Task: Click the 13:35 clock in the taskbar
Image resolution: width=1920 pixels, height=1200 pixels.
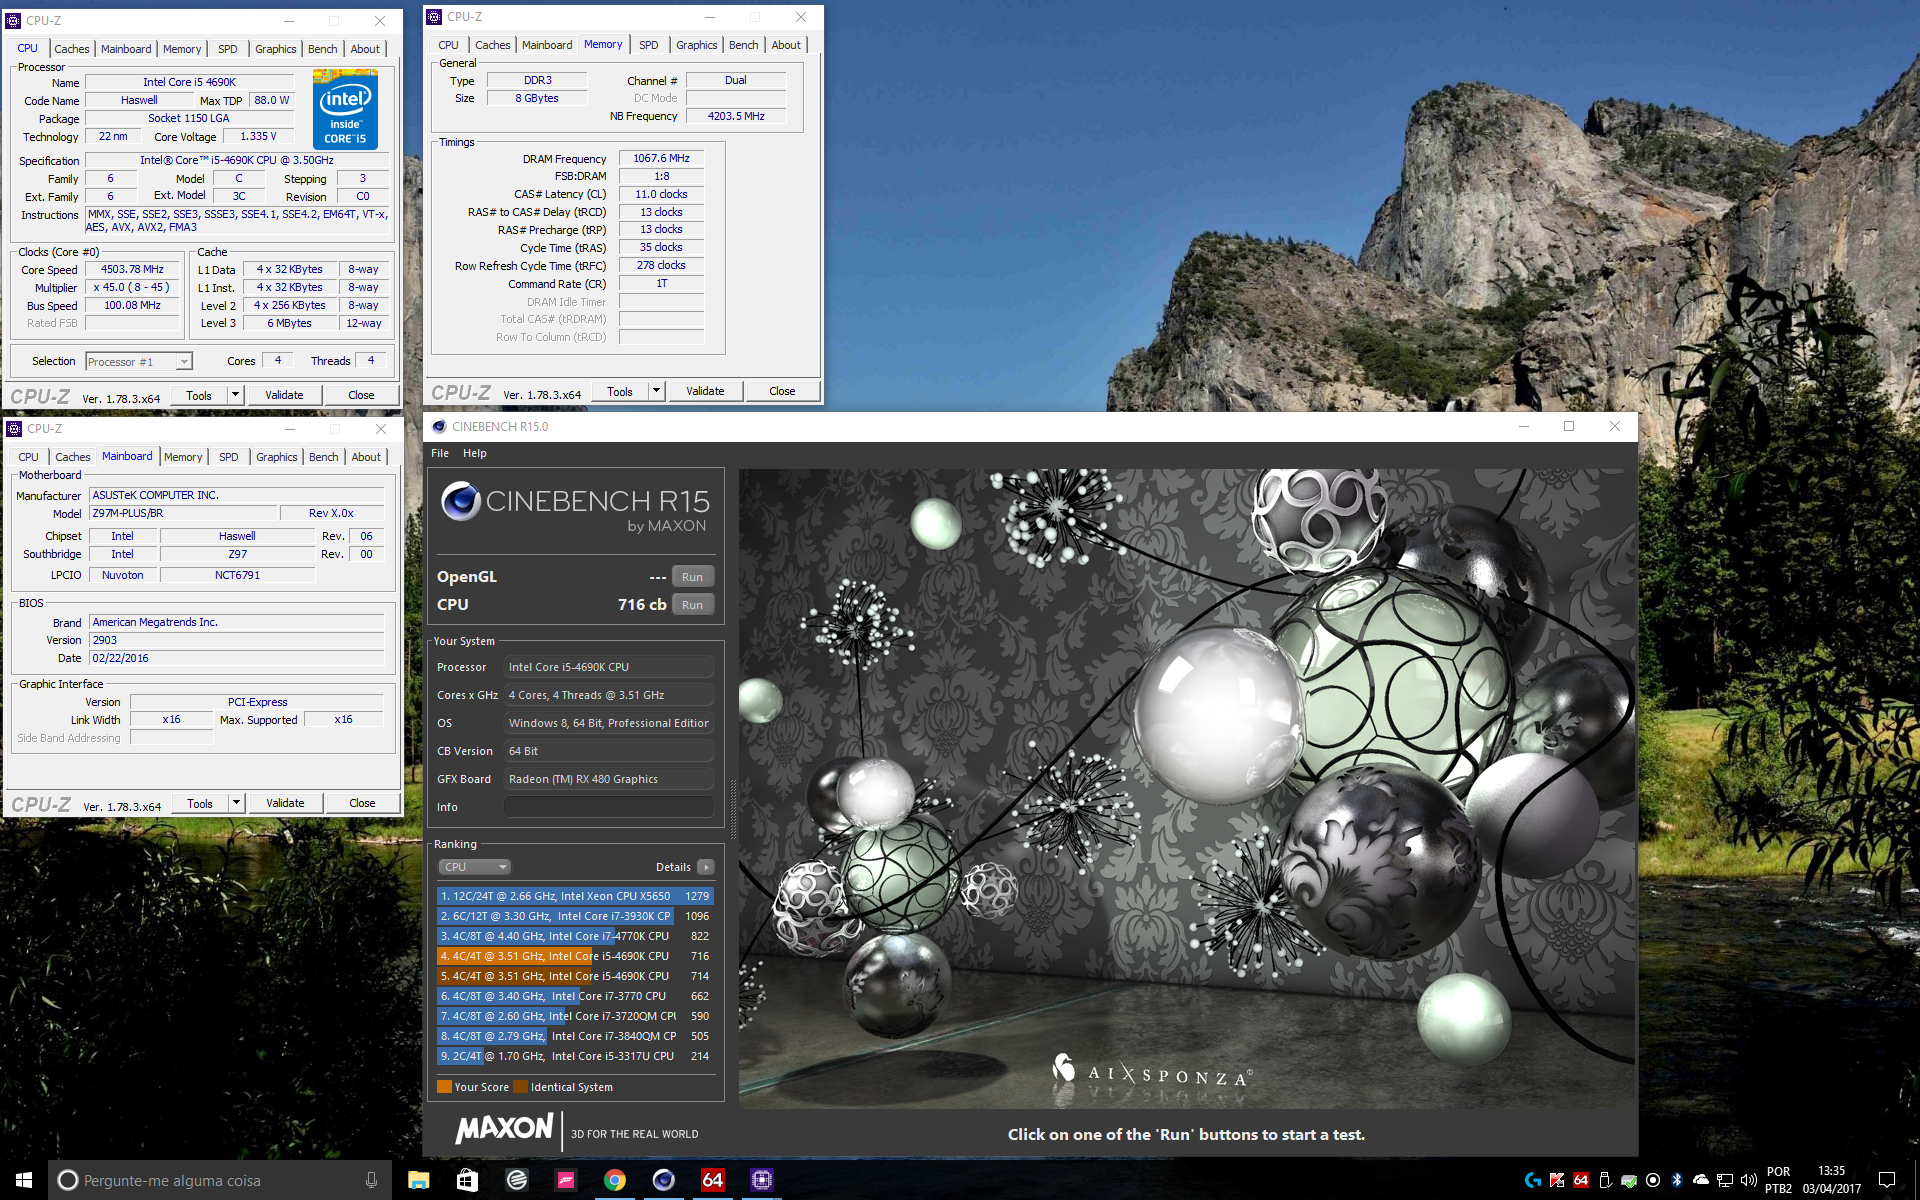Action: 1831,1180
